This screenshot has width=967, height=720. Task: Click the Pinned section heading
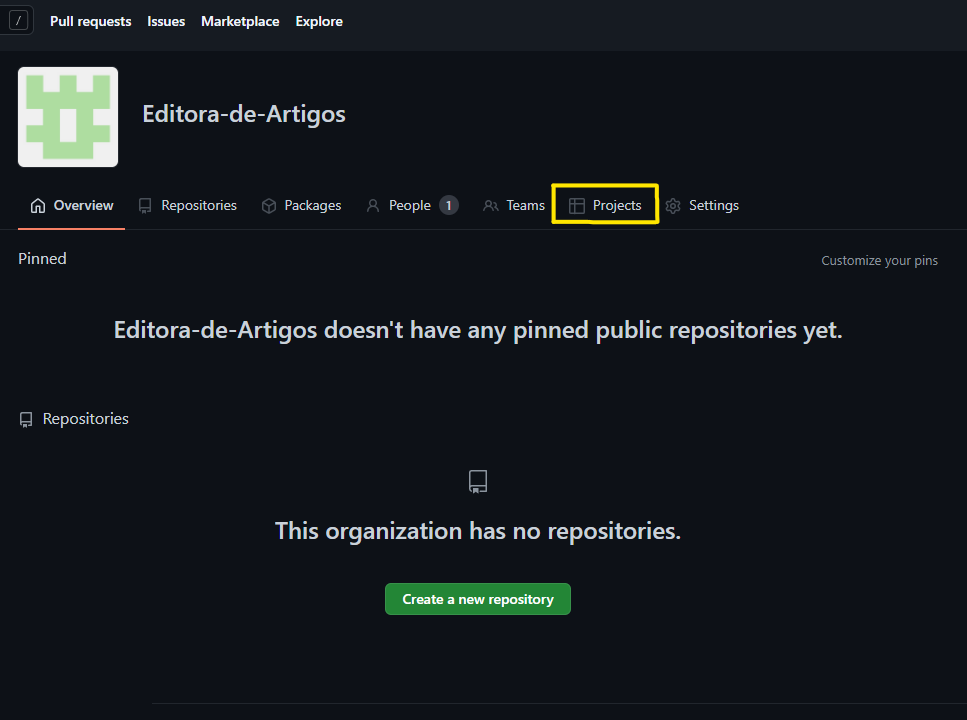tap(42, 259)
